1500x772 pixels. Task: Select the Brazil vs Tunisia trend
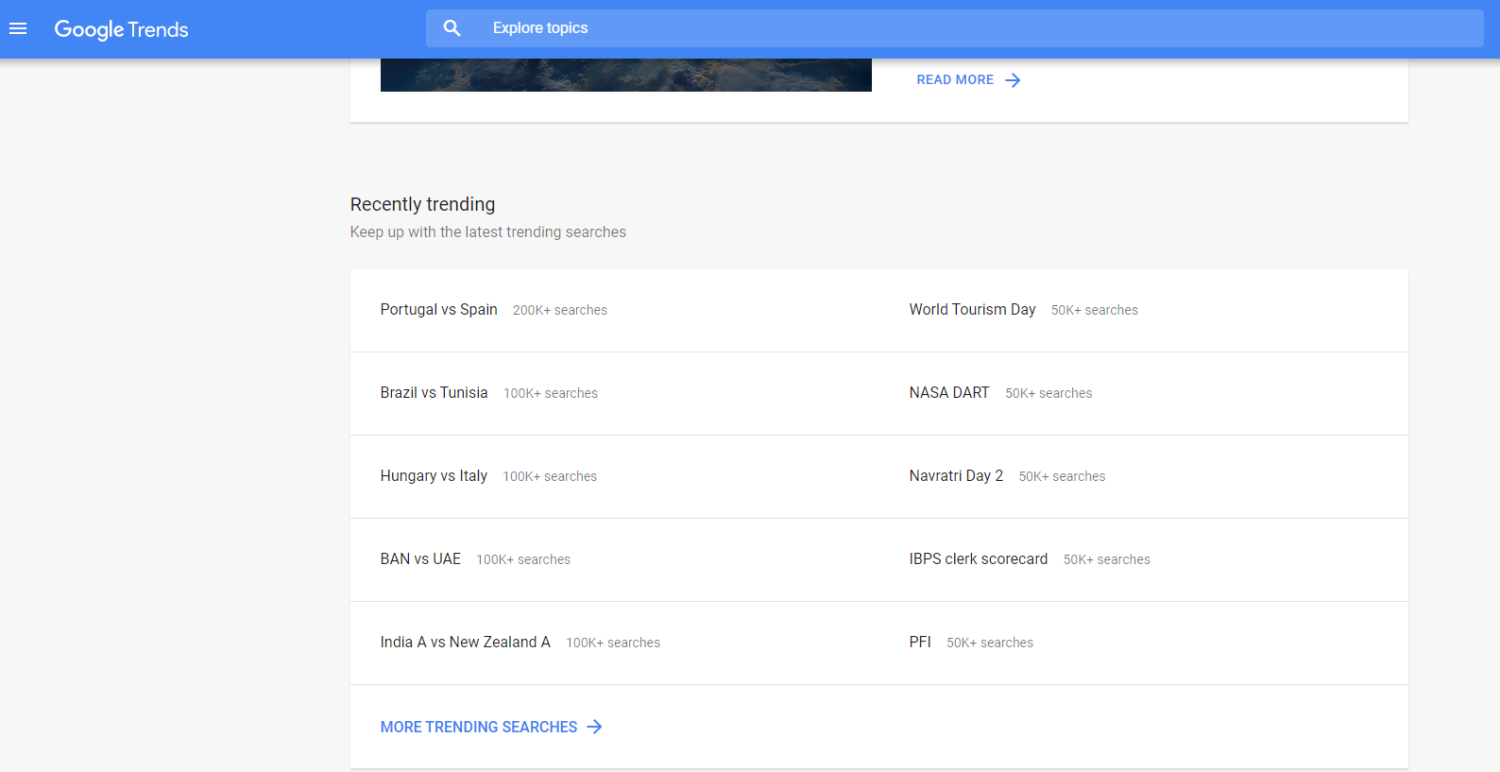click(433, 392)
